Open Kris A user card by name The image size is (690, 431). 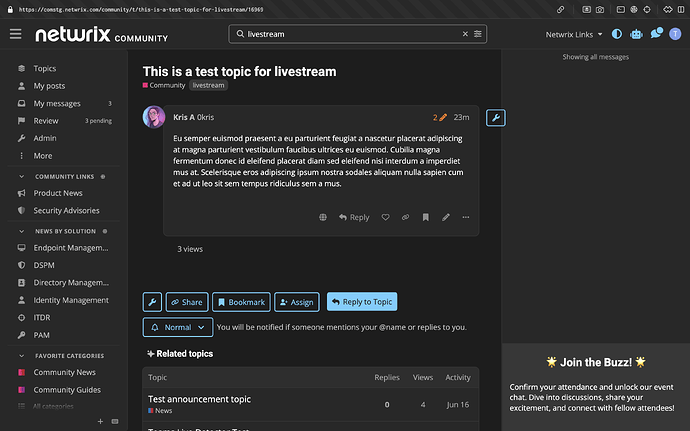184,117
